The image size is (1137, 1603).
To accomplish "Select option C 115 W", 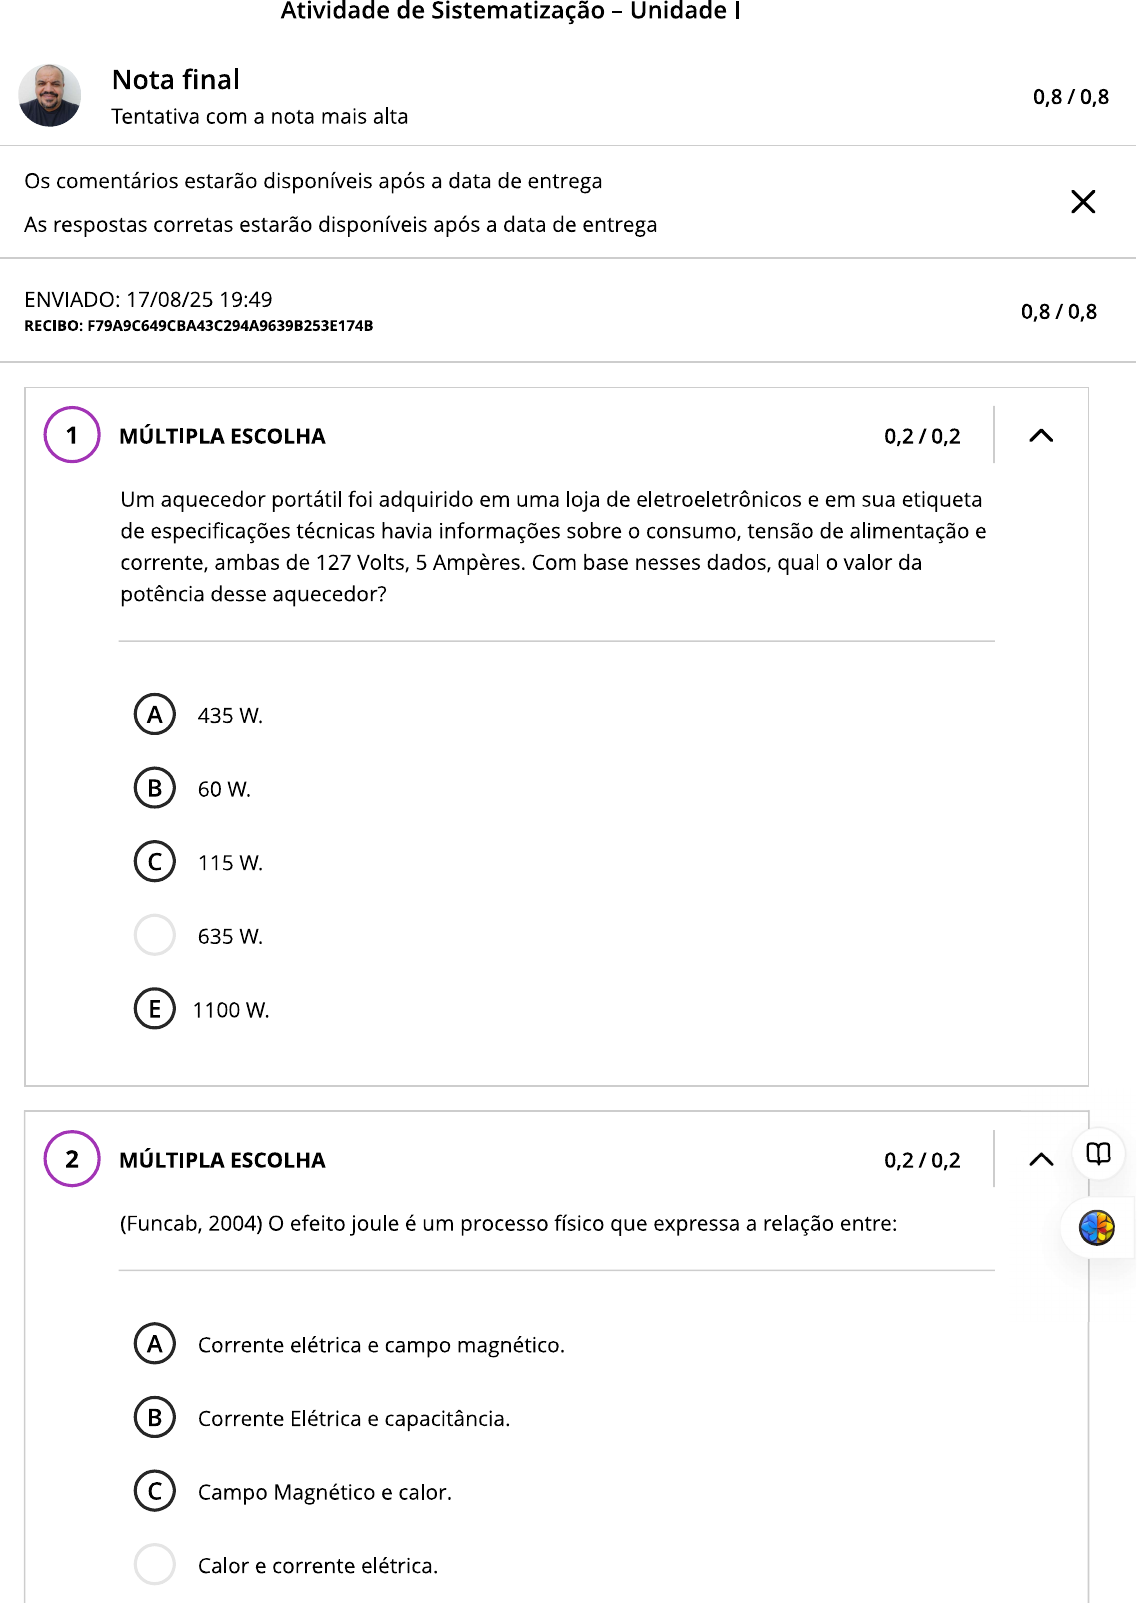I will [x=155, y=862].
